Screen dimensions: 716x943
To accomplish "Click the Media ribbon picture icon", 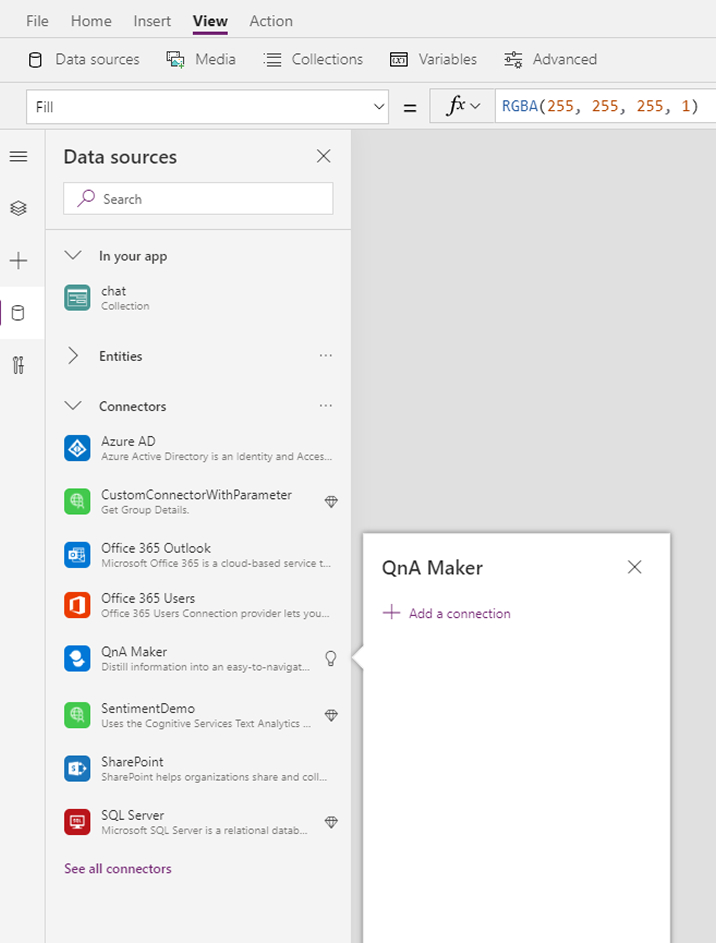I will coord(175,60).
